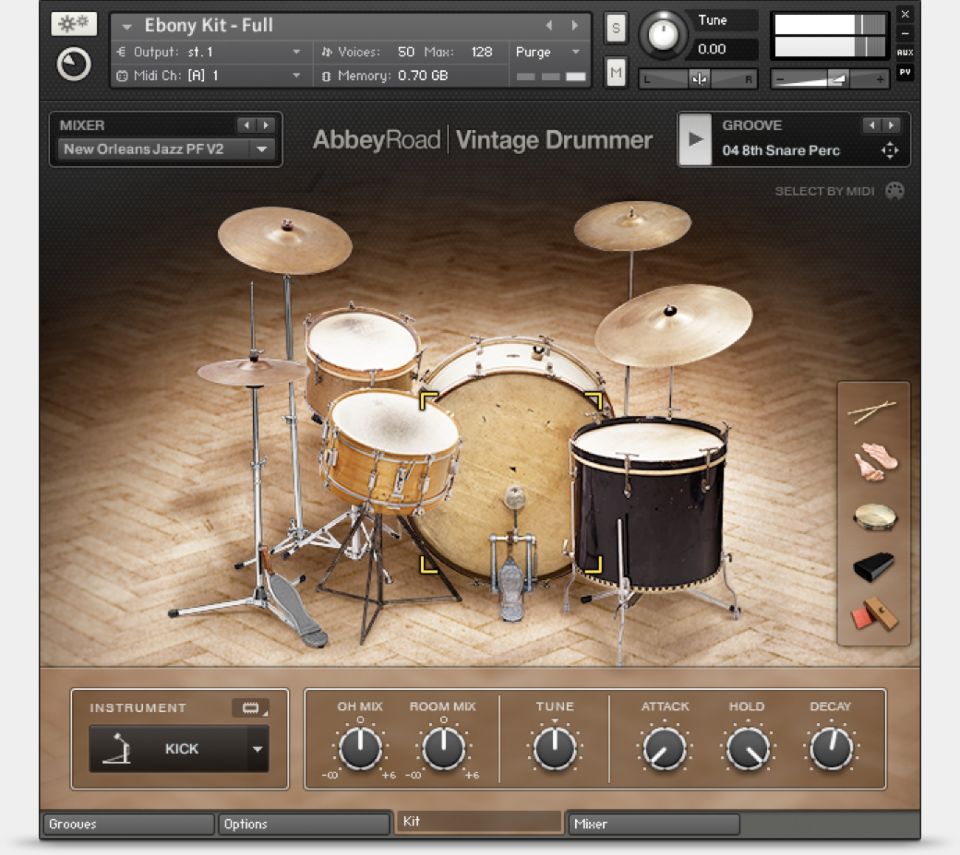This screenshot has height=855, width=960.
Task: Play the 04 8th Snare Perc groove
Action: coord(695,139)
